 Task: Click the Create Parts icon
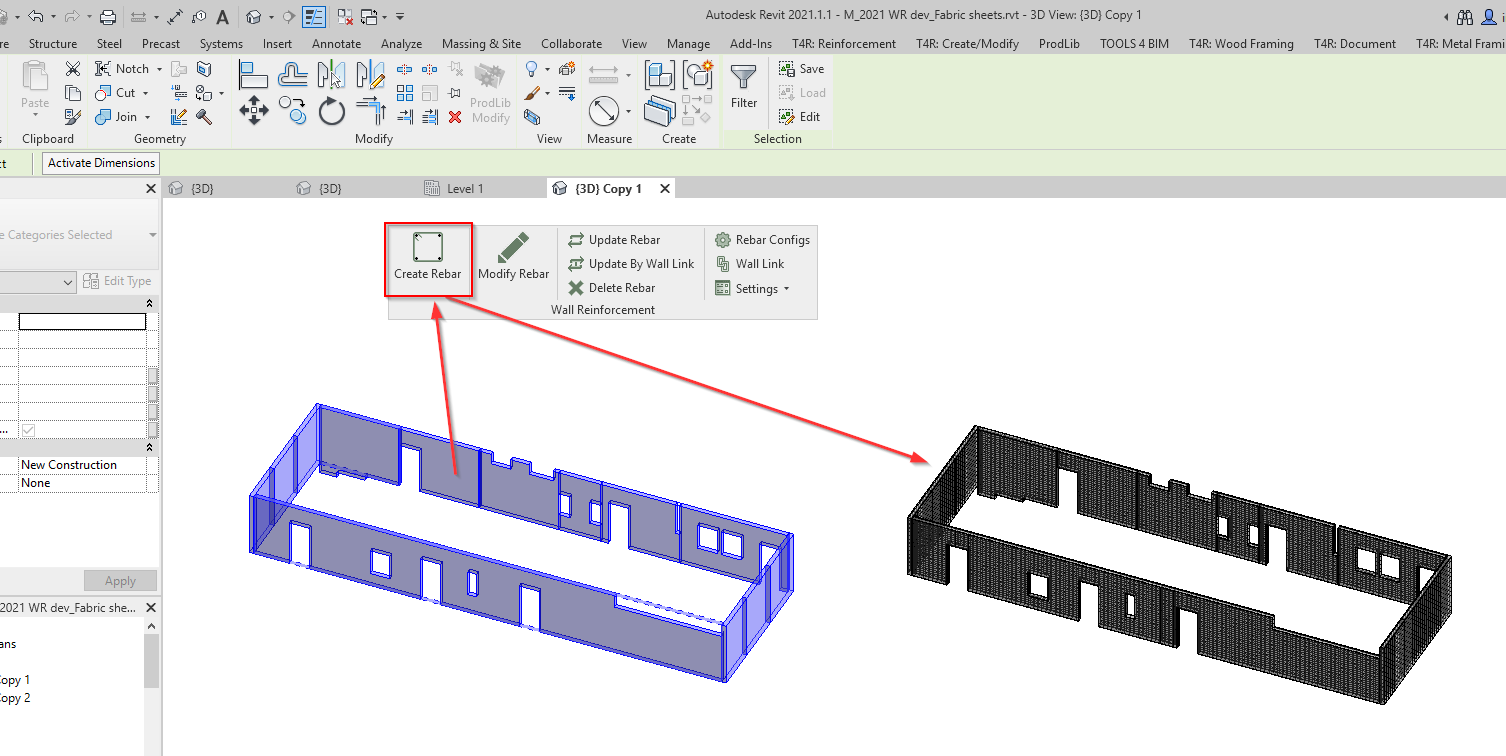[659, 110]
